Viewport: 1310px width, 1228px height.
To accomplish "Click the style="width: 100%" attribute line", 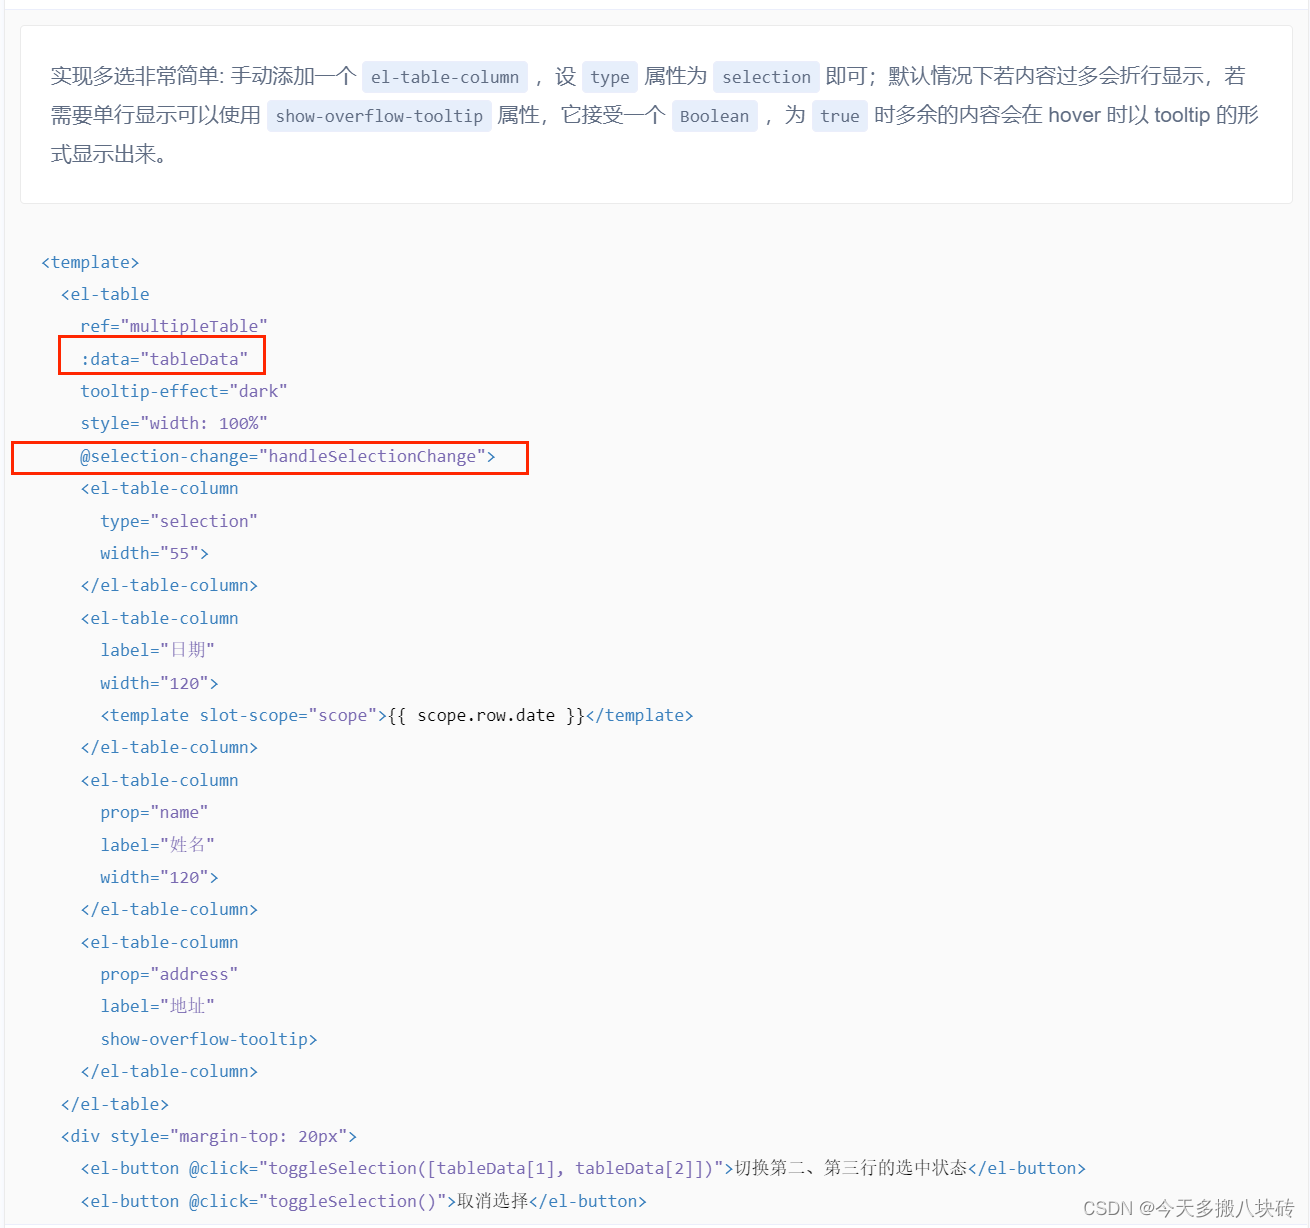I will 174,423.
